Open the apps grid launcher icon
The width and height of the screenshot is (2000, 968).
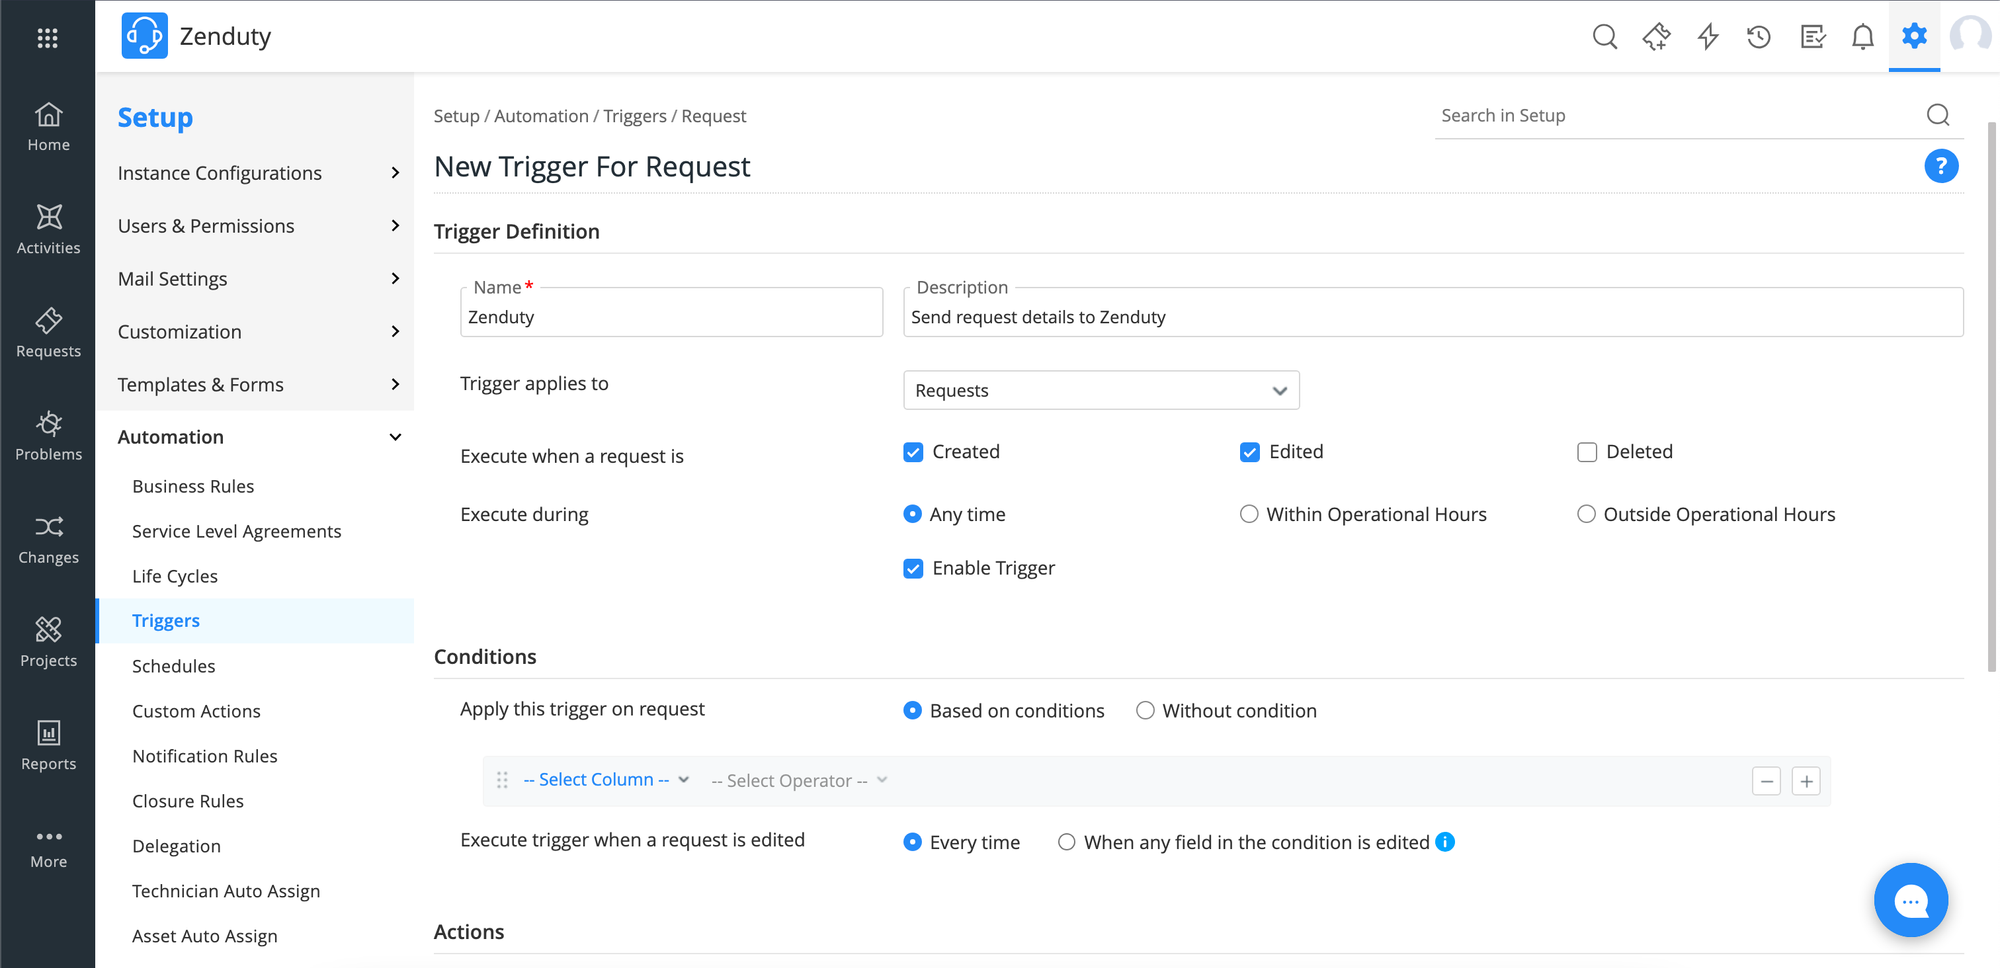click(x=47, y=38)
